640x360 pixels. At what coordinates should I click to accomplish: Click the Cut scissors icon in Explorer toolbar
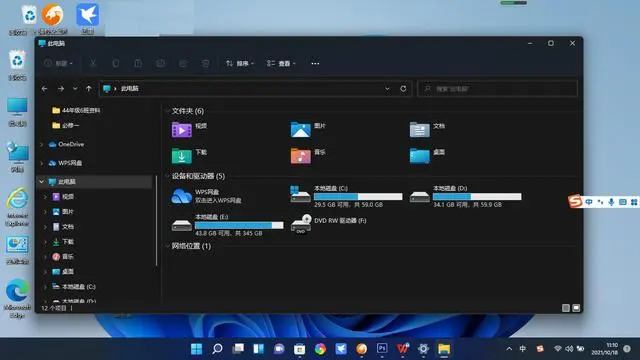93,63
